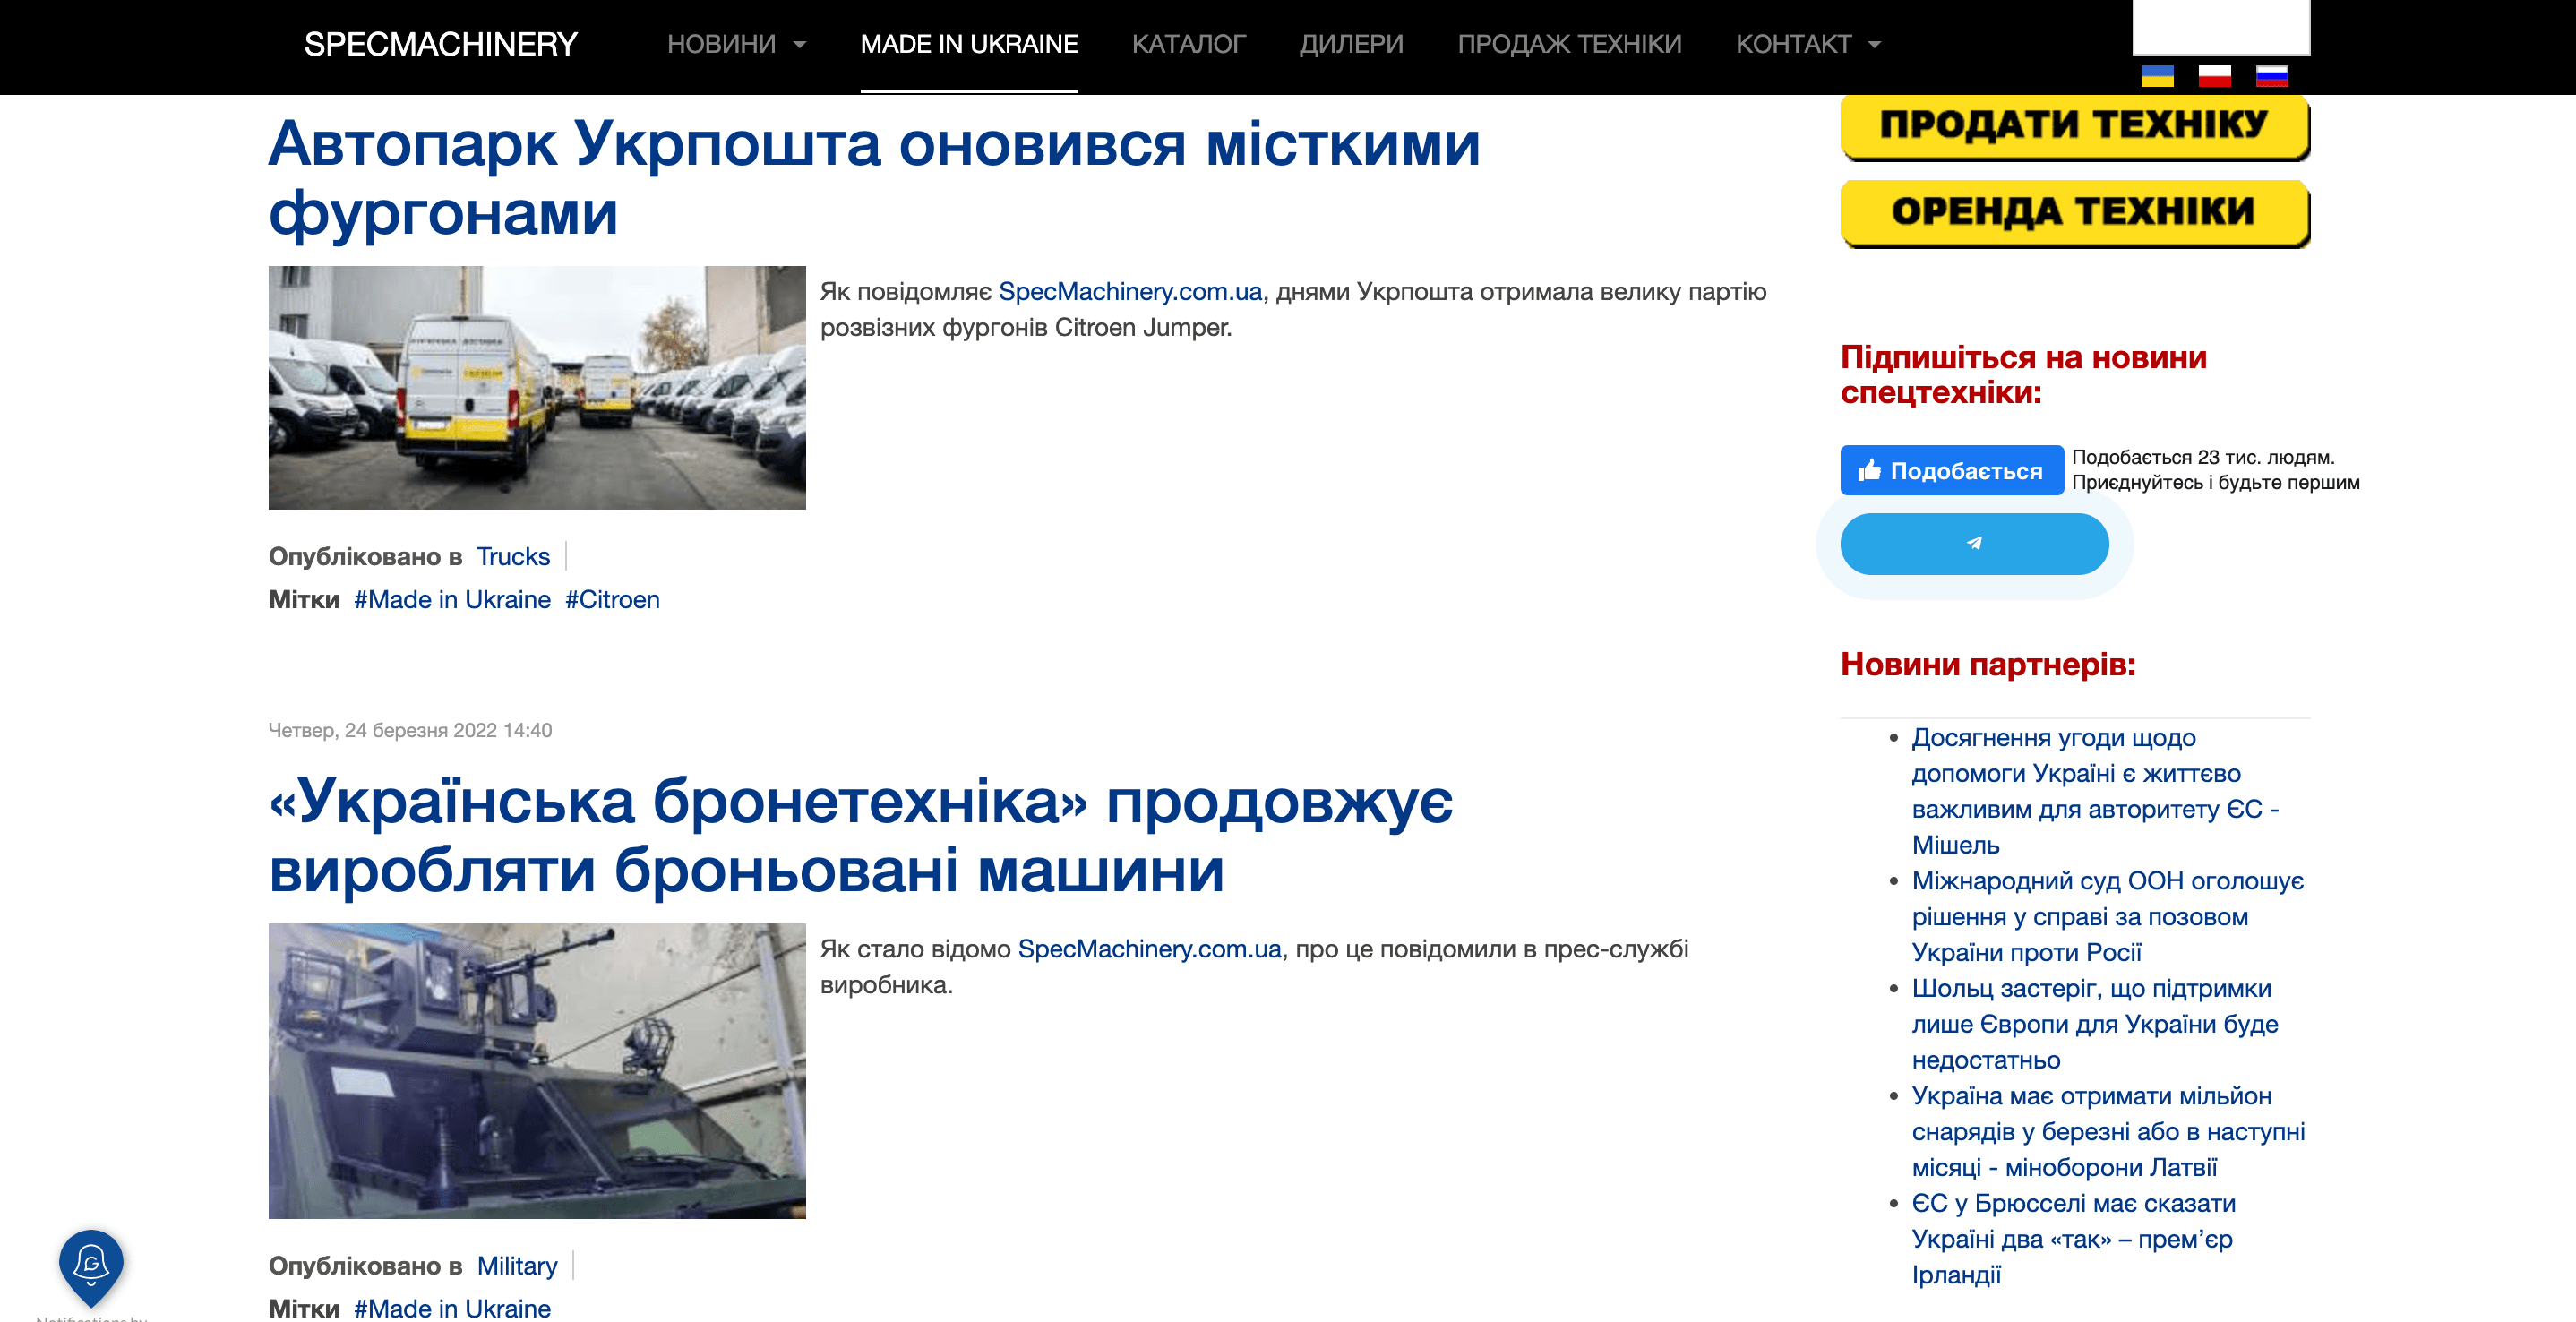Open partner news Шольц застеріг
The width and height of the screenshot is (2576, 1322).
2095,1024
